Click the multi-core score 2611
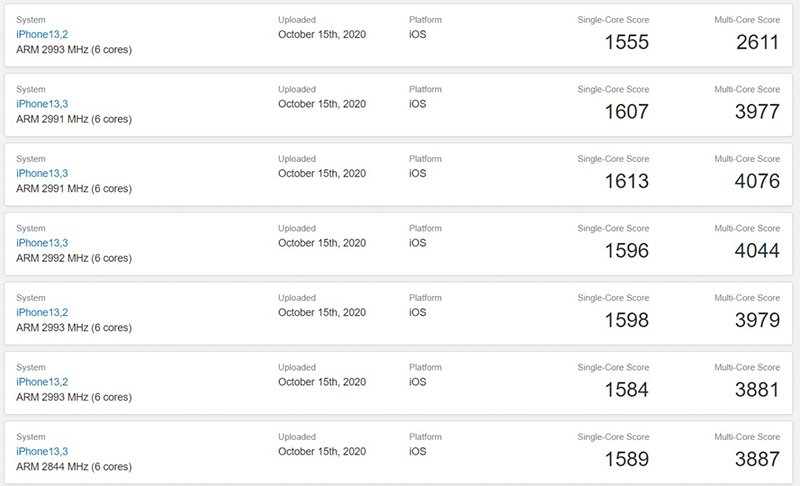The height and width of the screenshot is (486, 800). [757, 43]
